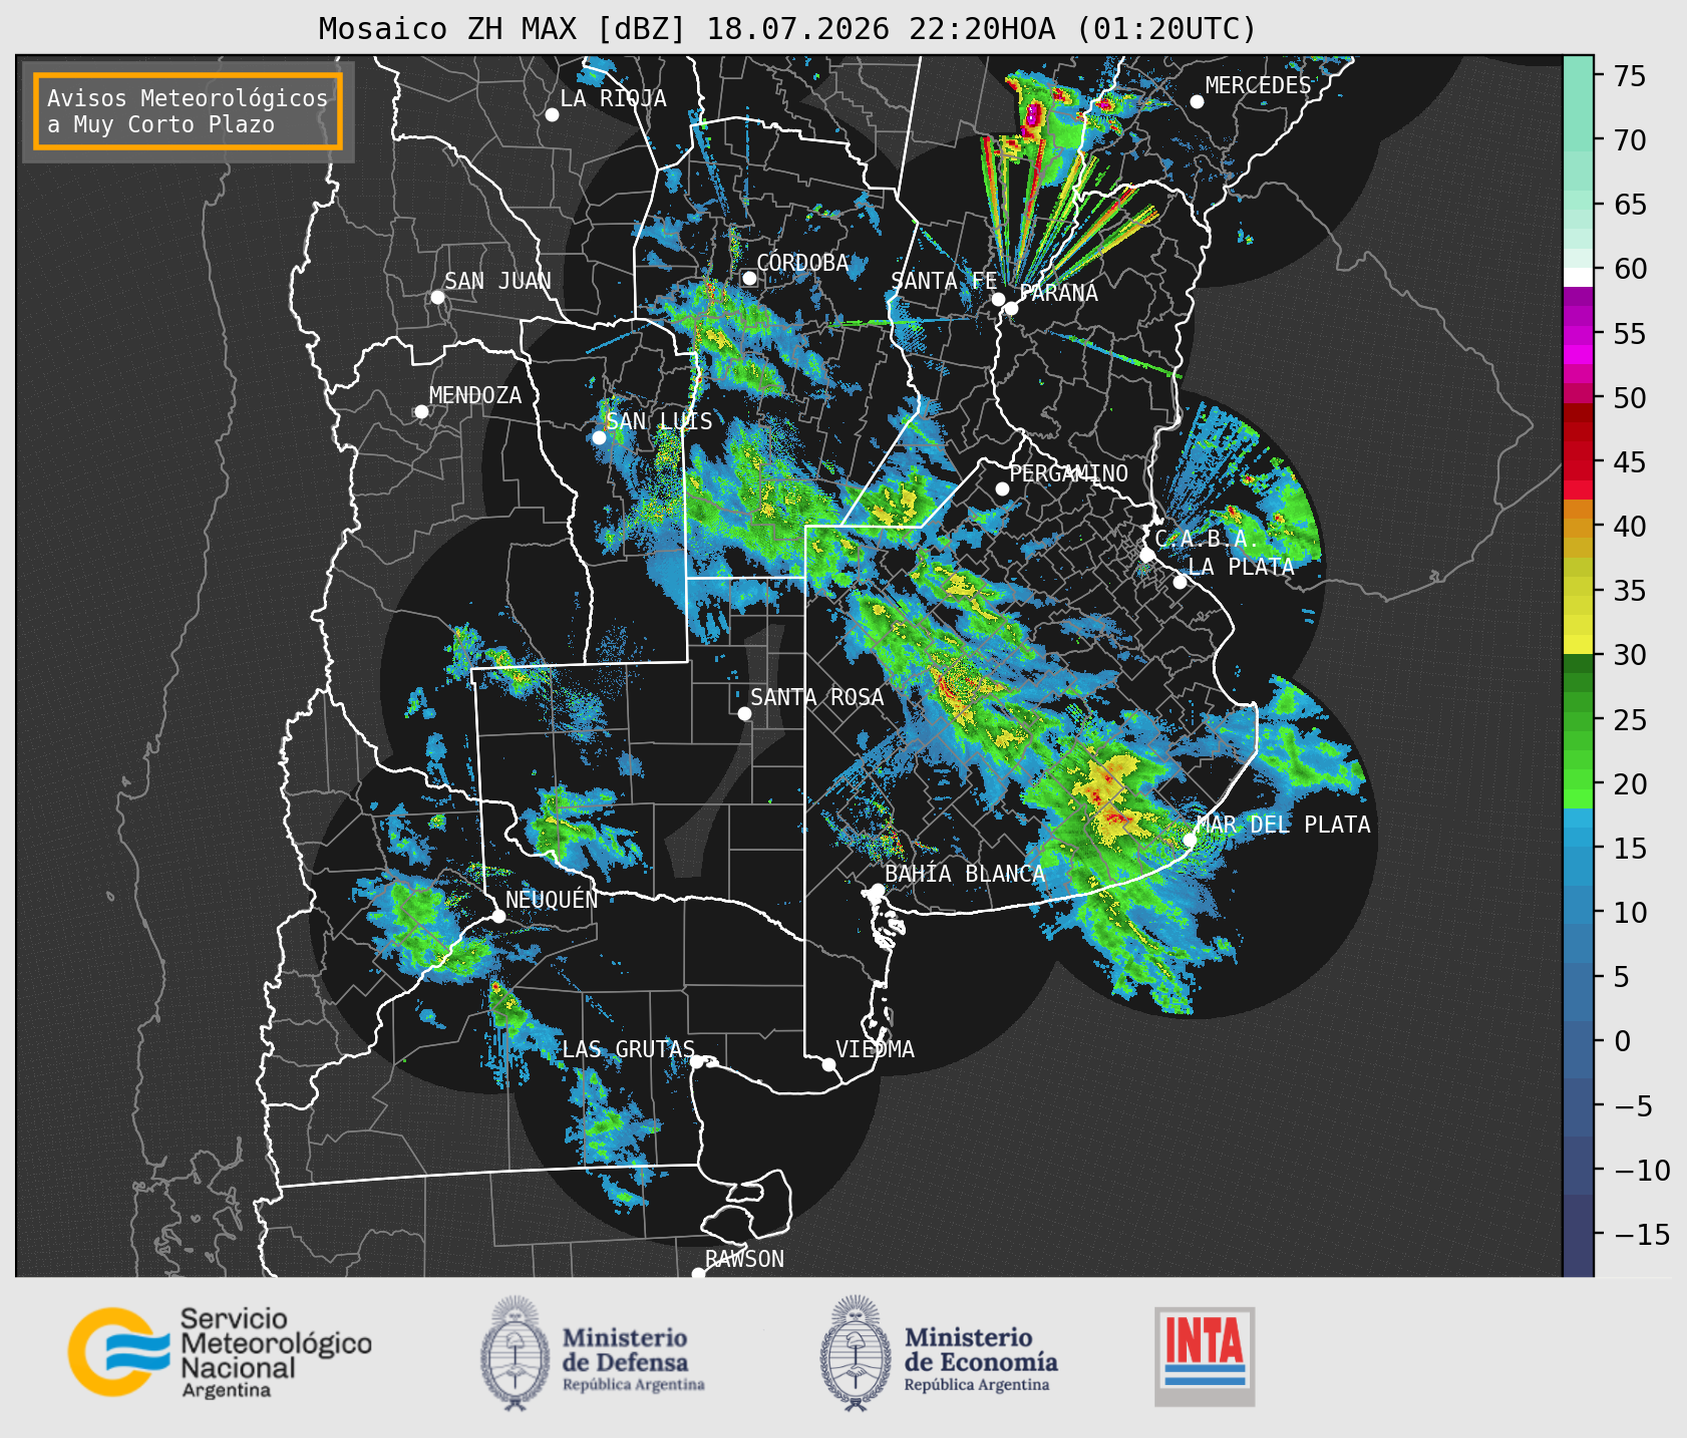
Task: Click the San Luis city label
Action: pyautogui.click(x=659, y=422)
